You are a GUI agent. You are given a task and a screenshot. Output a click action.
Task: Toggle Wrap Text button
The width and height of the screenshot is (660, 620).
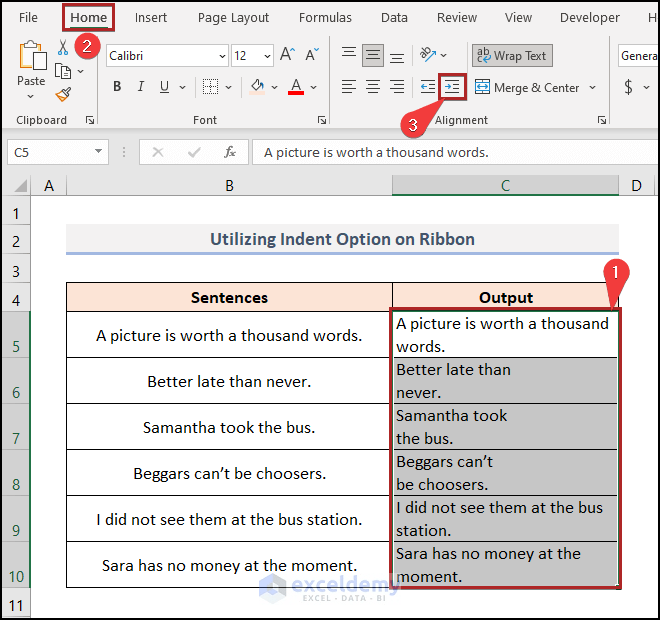(512, 56)
